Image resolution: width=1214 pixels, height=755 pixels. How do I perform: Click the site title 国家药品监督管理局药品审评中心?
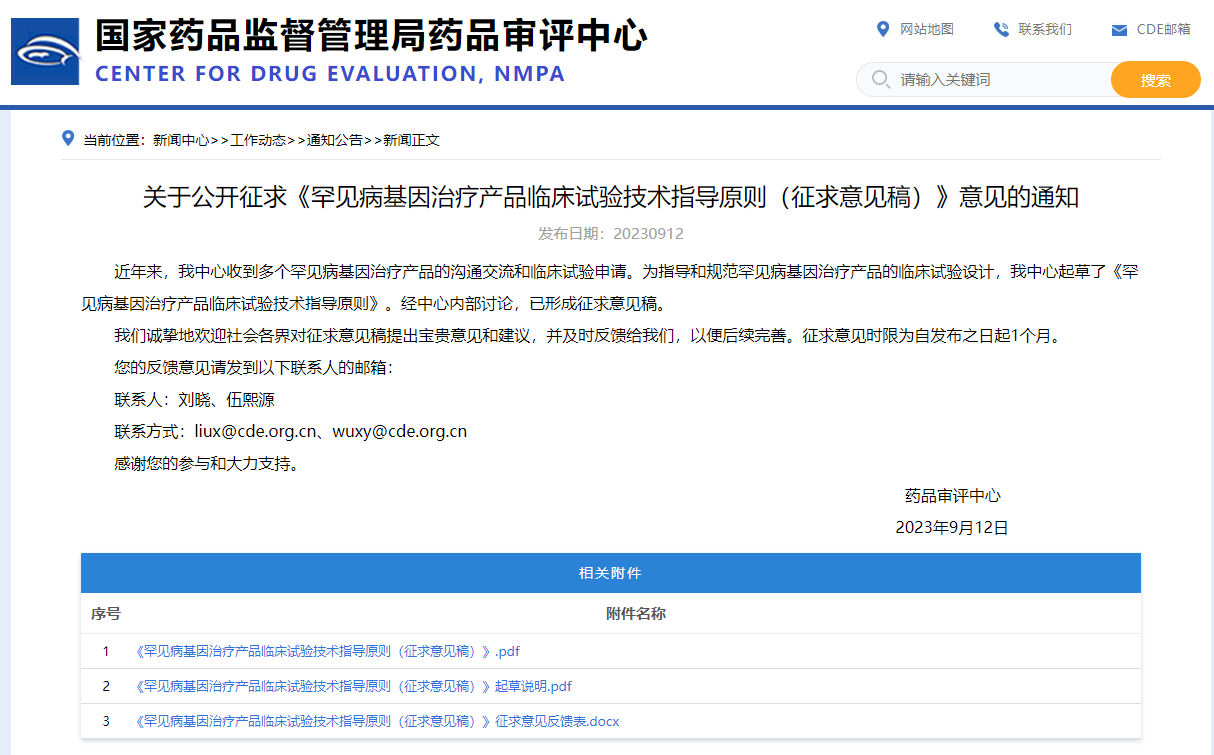point(370,37)
